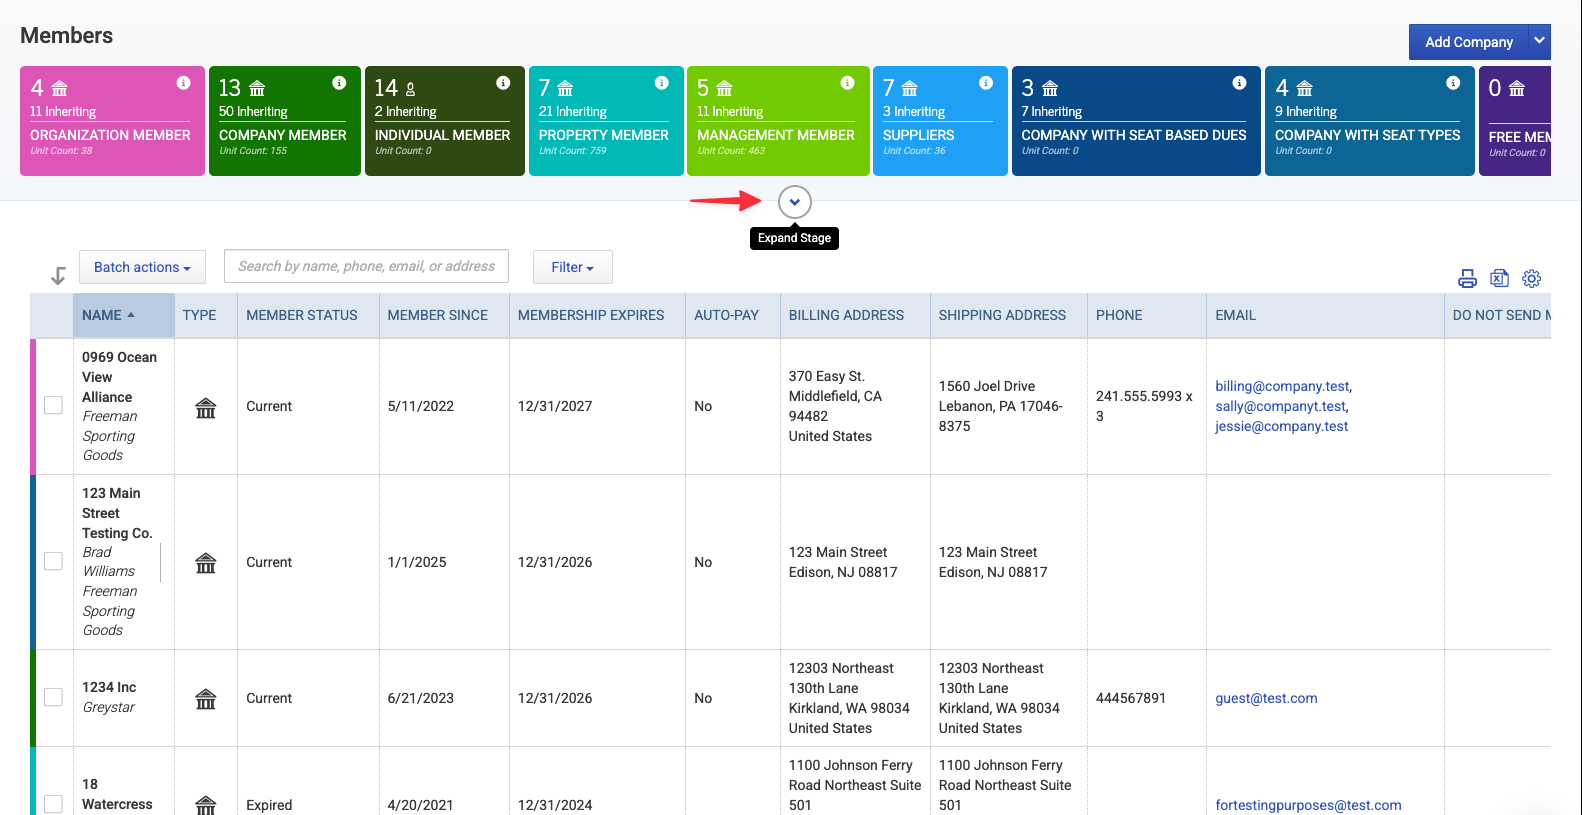
Task: Open the guest@test.com email link
Action: [x=1266, y=698]
